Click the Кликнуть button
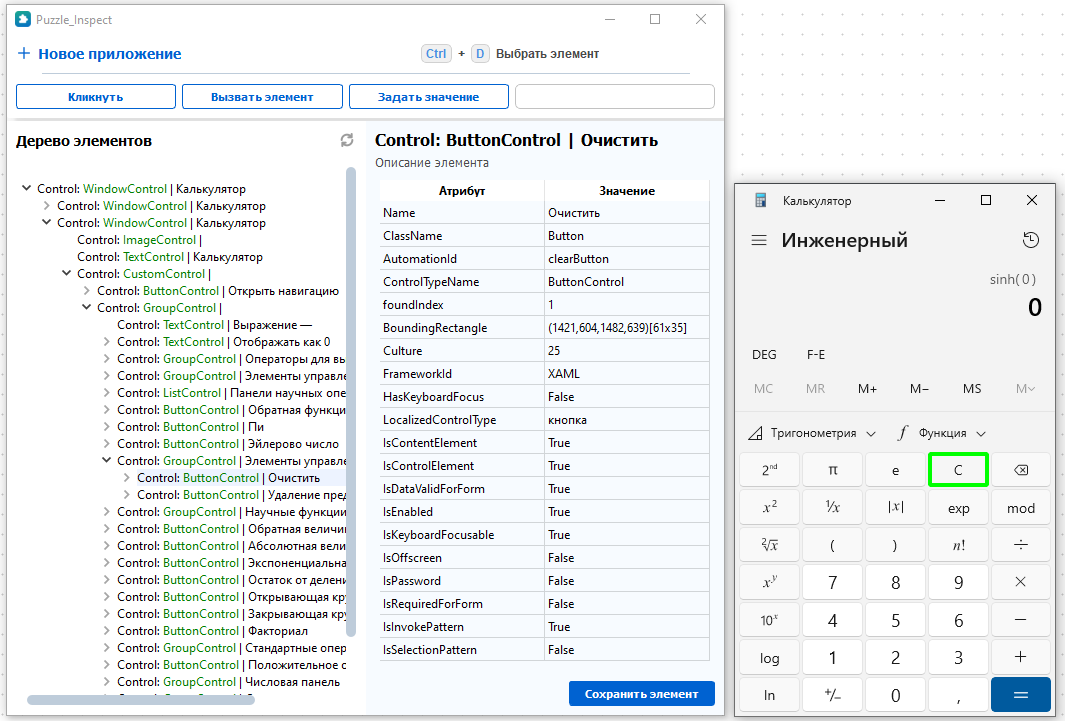The height and width of the screenshot is (721, 1065). pos(96,96)
